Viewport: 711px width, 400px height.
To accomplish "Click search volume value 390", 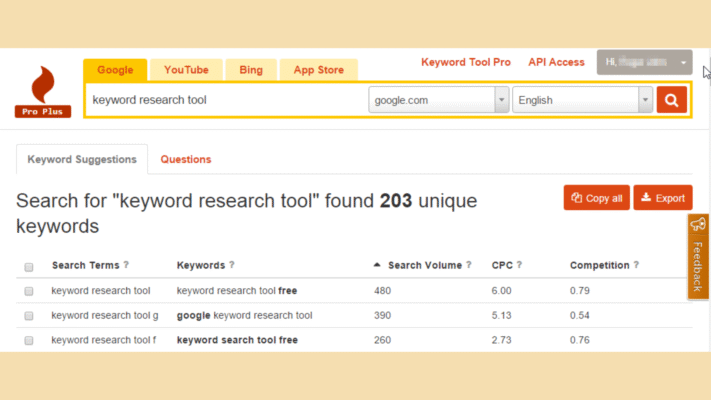I will (382, 315).
